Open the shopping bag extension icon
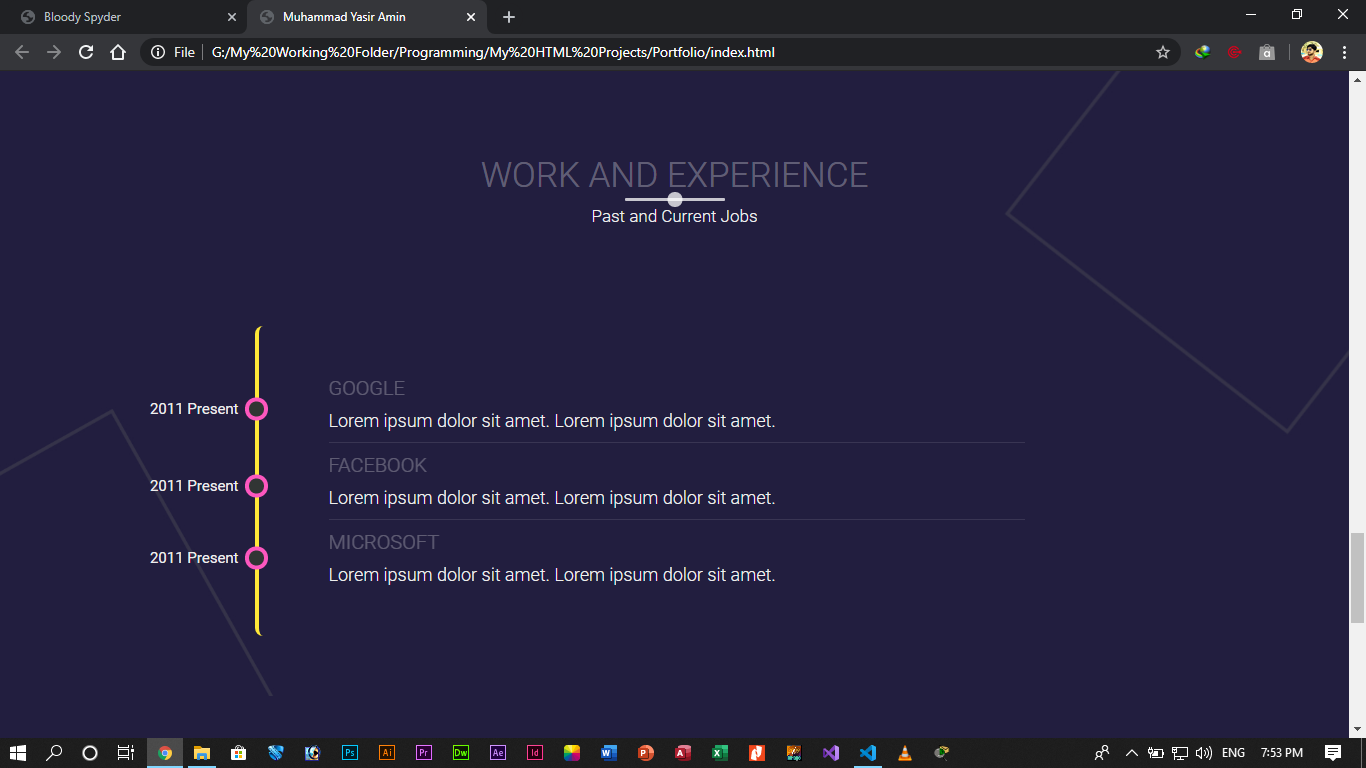1366x768 pixels. point(1267,52)
